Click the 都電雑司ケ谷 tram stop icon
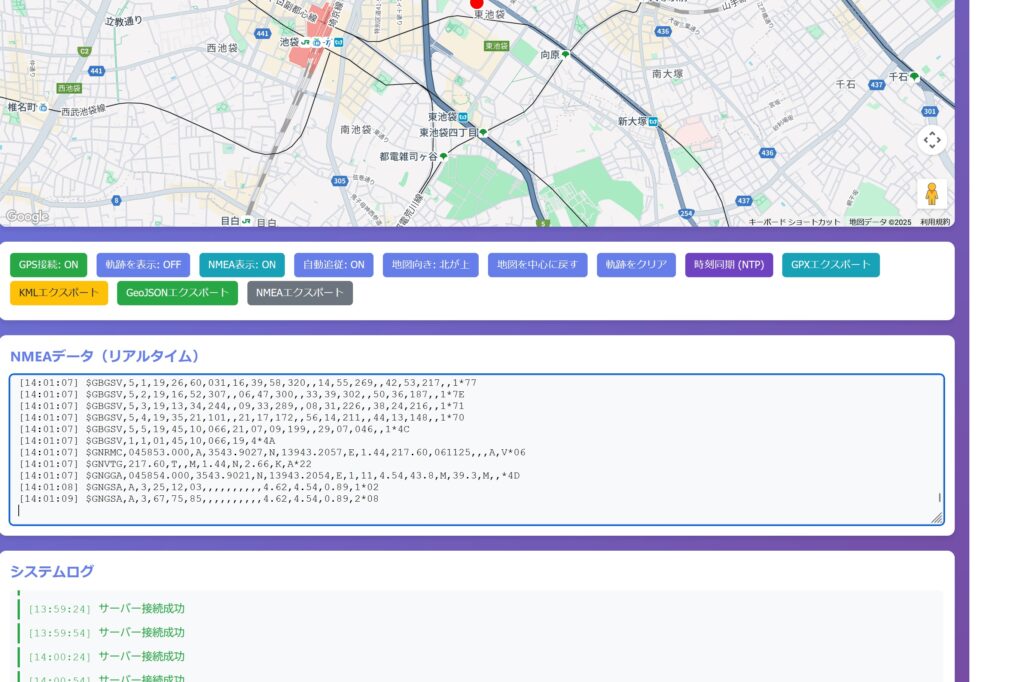Viewport: 1024px width, 682px height. [x=443, y=157]
